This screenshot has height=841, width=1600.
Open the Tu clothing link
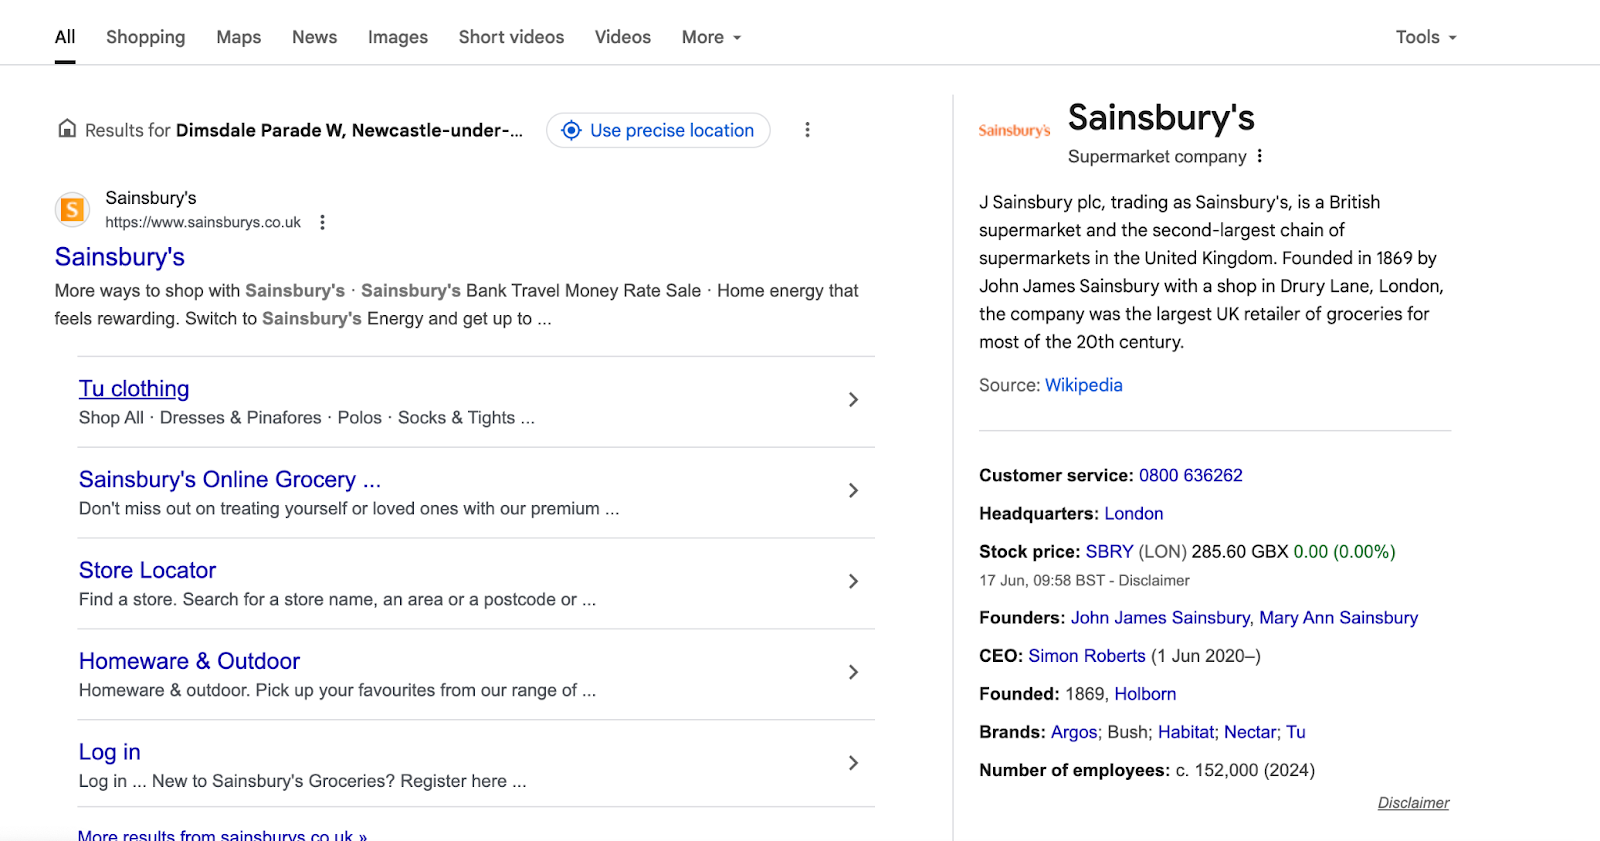tap(134, 389)
